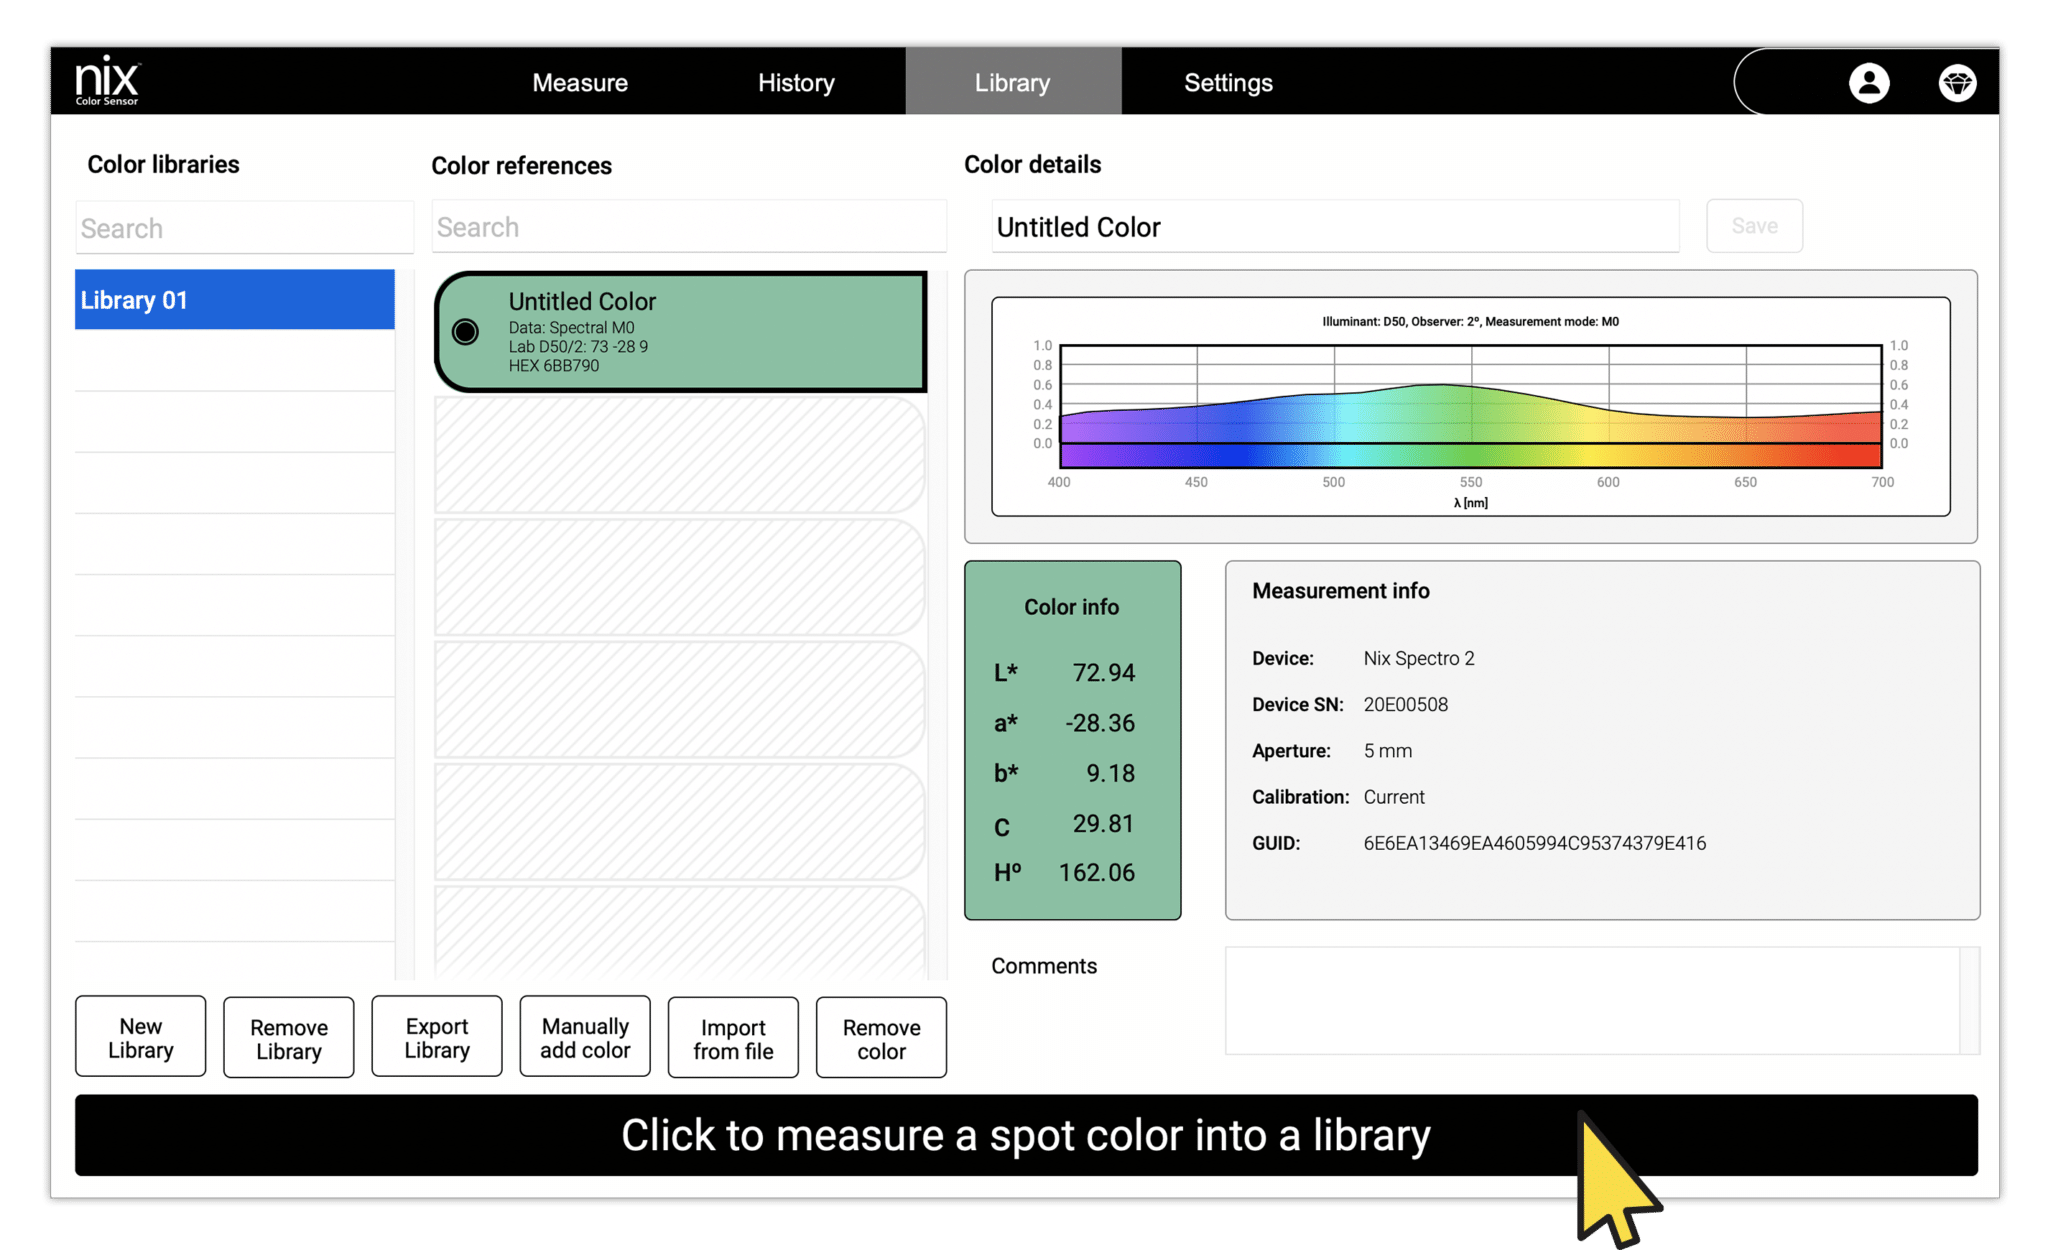Open Manually add color dialog
Image resolution: width=2048 pixels, height=1250 pixels.
click(585, 1037)
